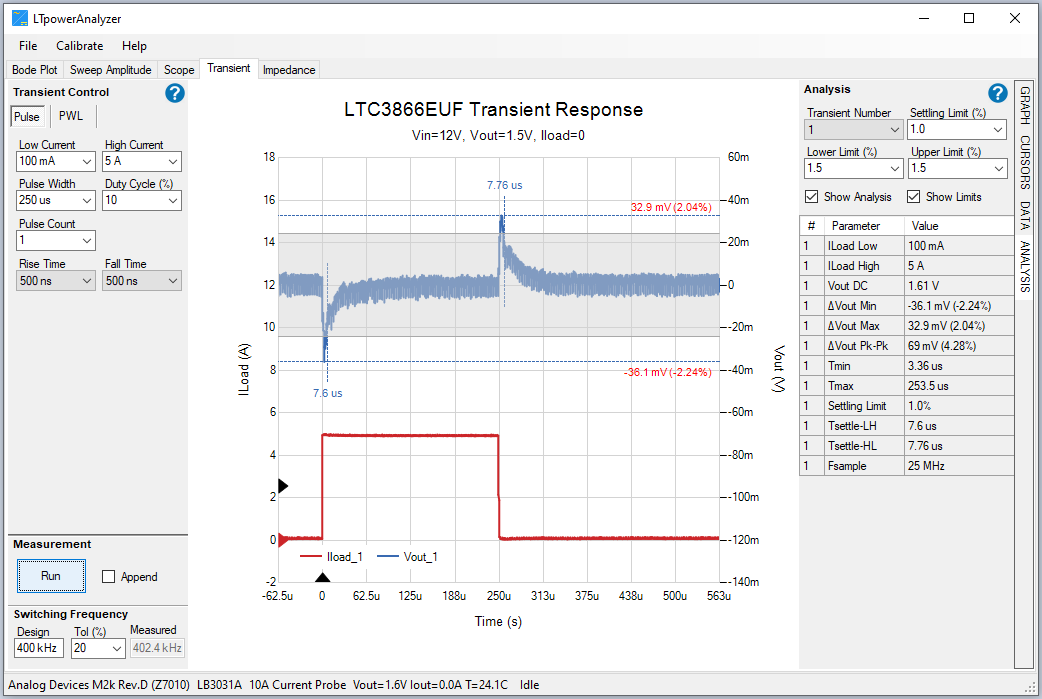This screenshot has width=1042, height=699.
Task: Switch to the Impedance tab
Action: 289,69
